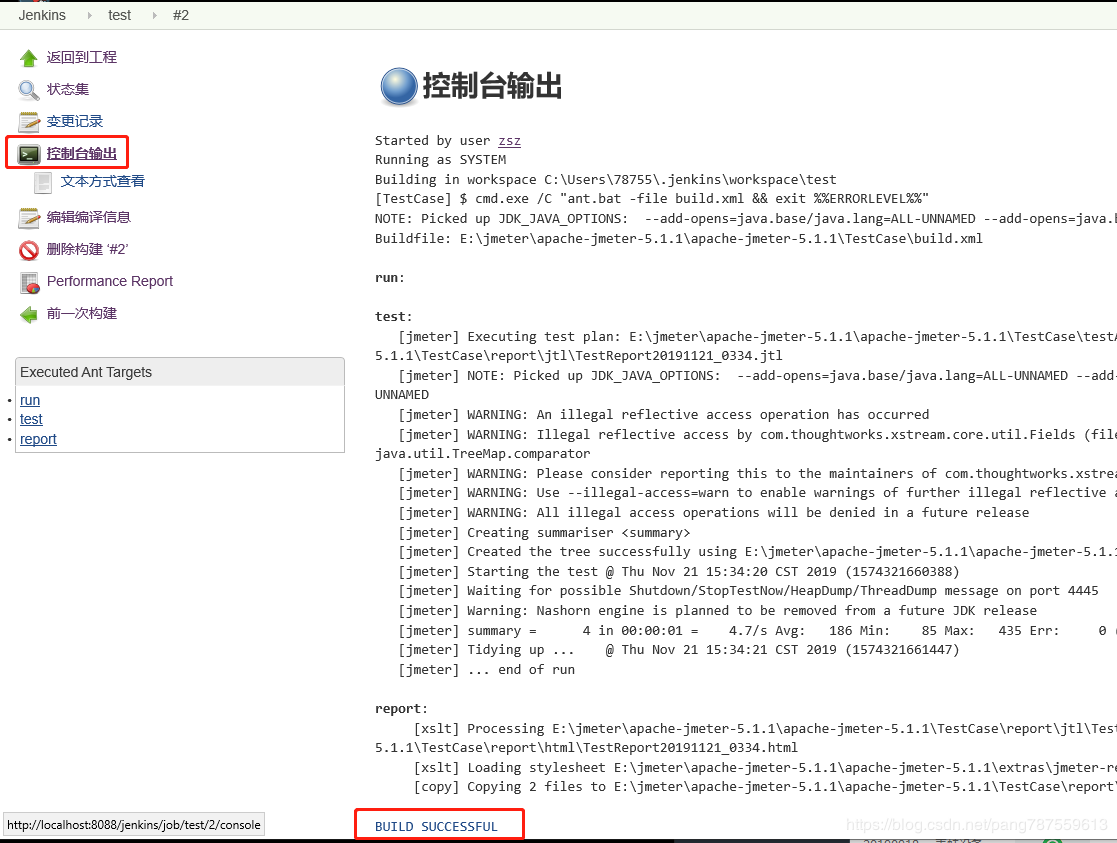The image size is (1117, 843).
Task: Click the red prohibited icon for delete build
Action: click(29, 250)
